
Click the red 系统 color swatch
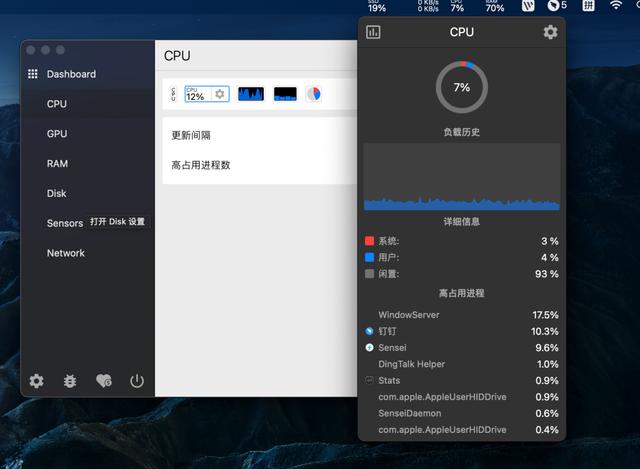pos(370,241)
